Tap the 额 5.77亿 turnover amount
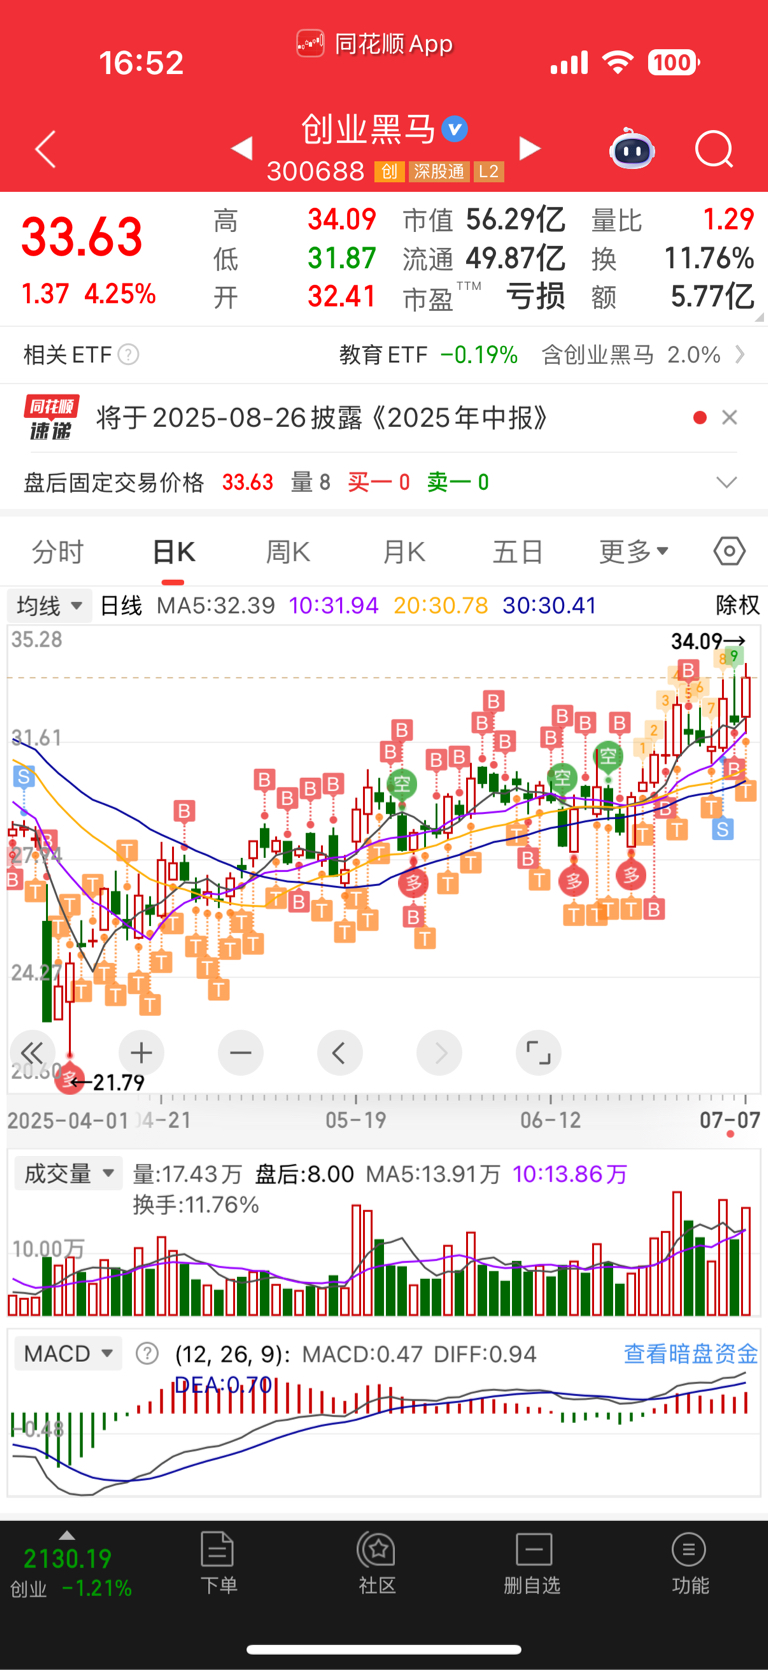This screenshot has height=1670, width=768. click(x=672, y=296)
